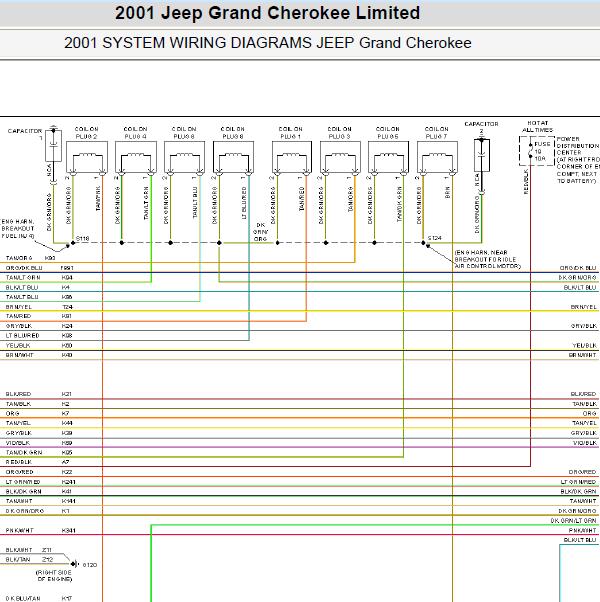Click the 'COIL ON PLUG 2' label

click(x=86, y=133)
